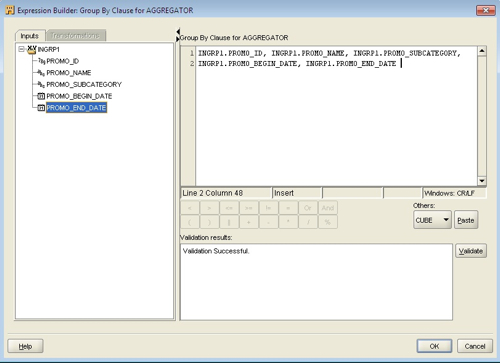500x363 pixels.
Task: Select PROMO_NAME in the inputs tree
Action: (69, 73)
